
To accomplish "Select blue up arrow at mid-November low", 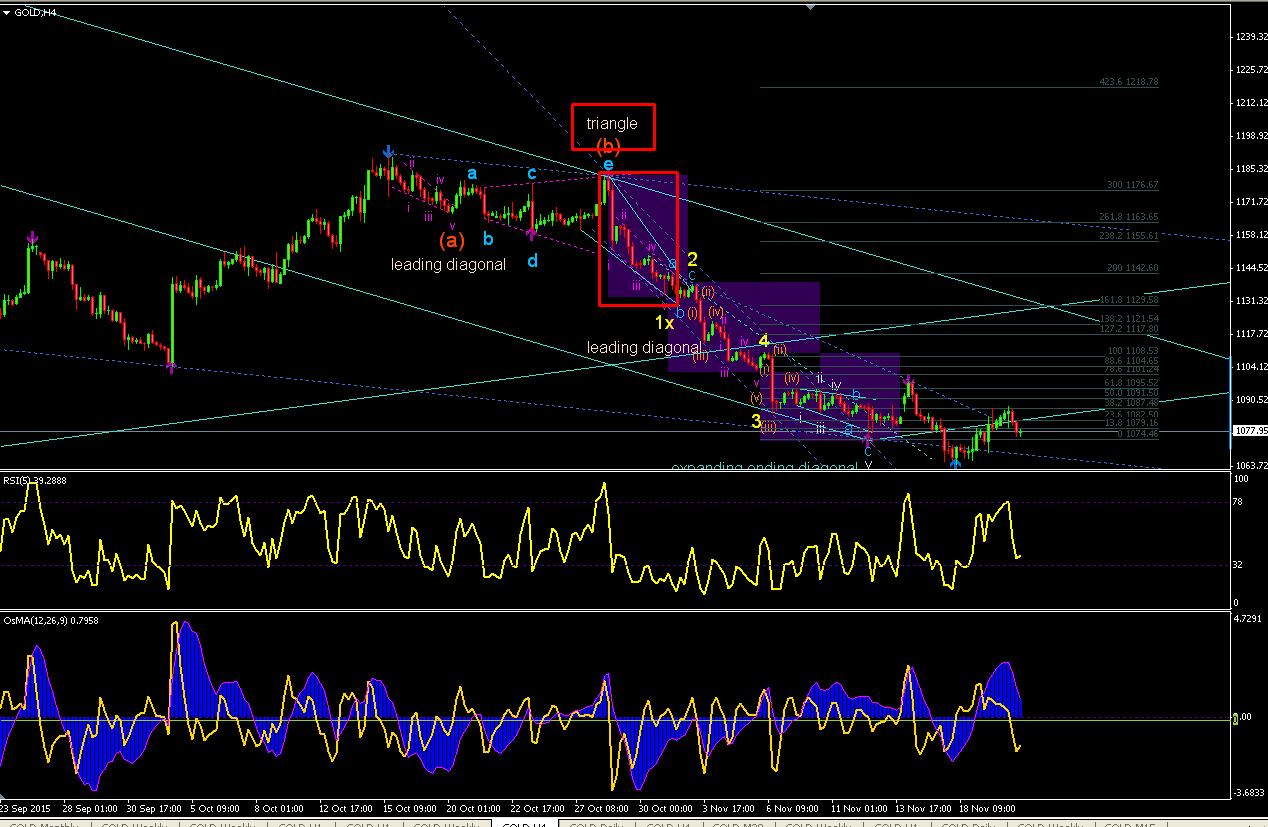I will [x=955, y=463].
